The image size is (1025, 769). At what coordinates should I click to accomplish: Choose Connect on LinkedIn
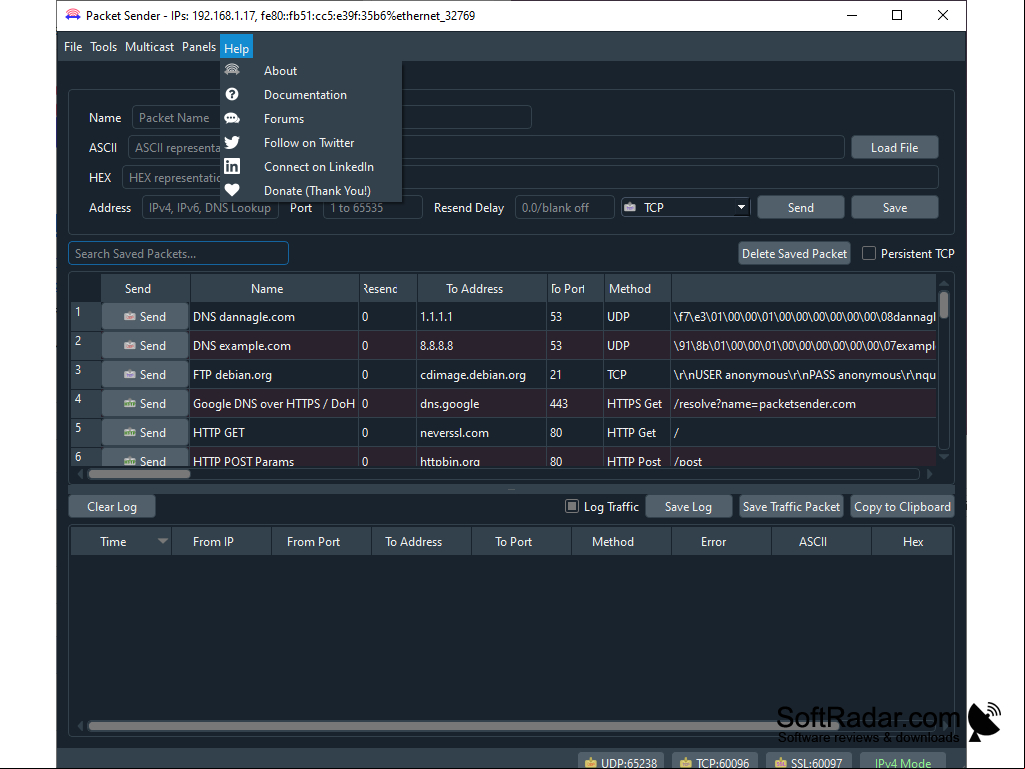(x=311, y=167)
